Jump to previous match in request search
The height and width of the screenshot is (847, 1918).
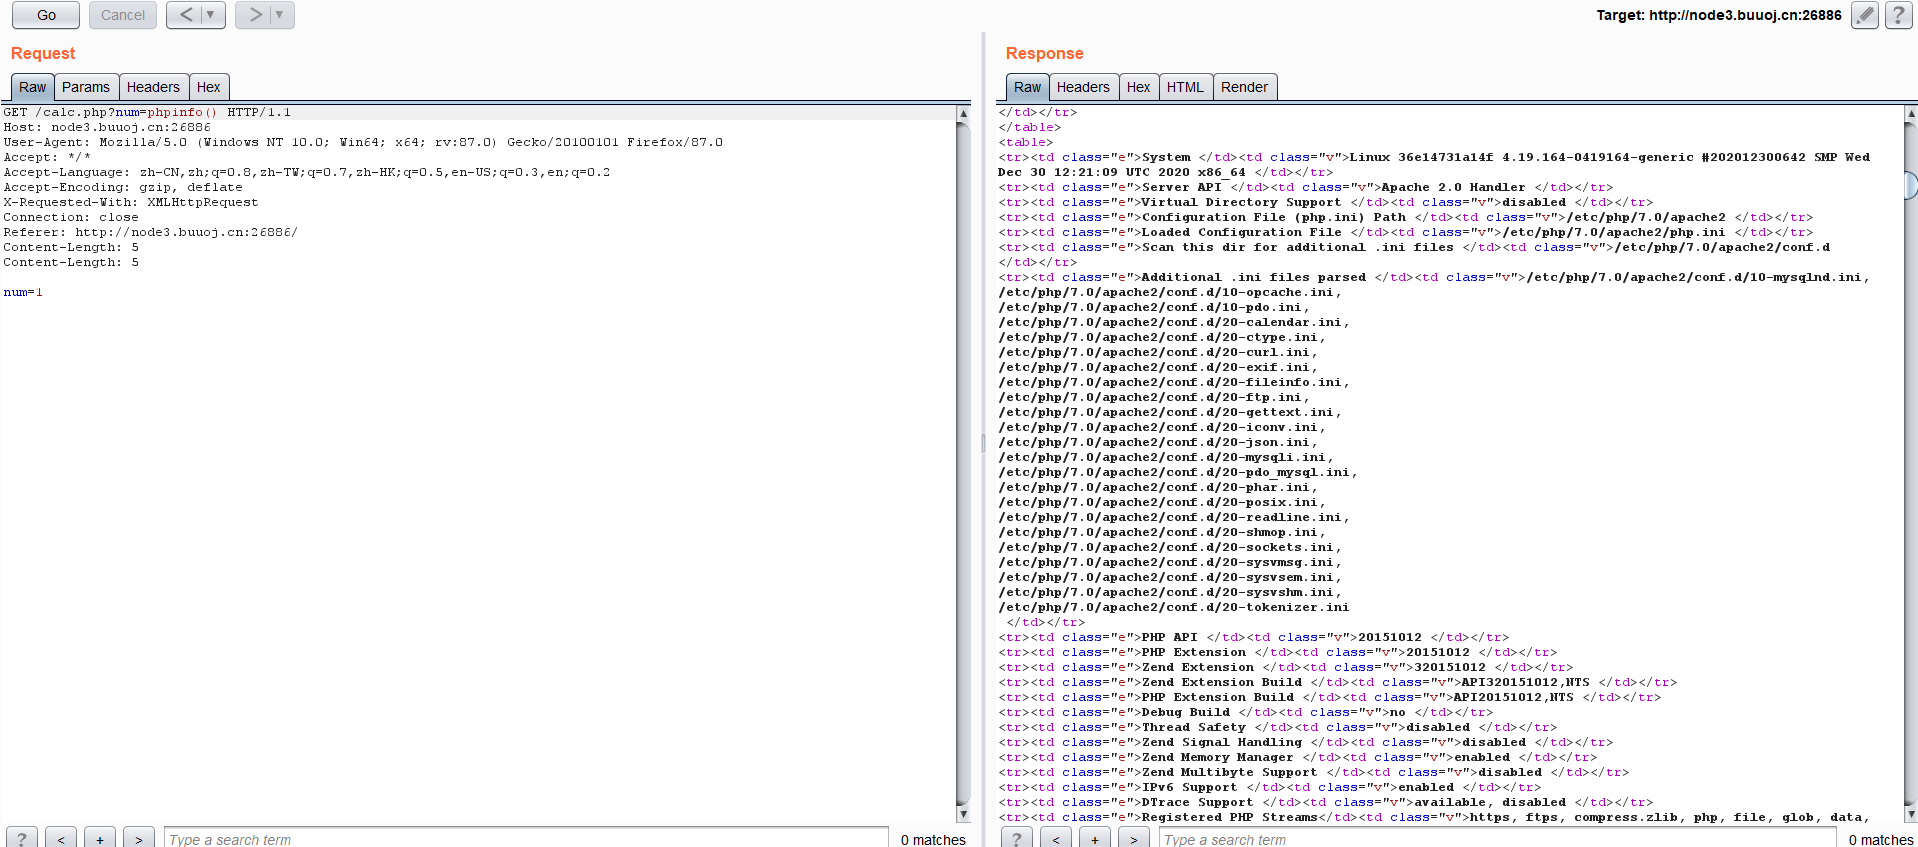[x=61, y=839]
